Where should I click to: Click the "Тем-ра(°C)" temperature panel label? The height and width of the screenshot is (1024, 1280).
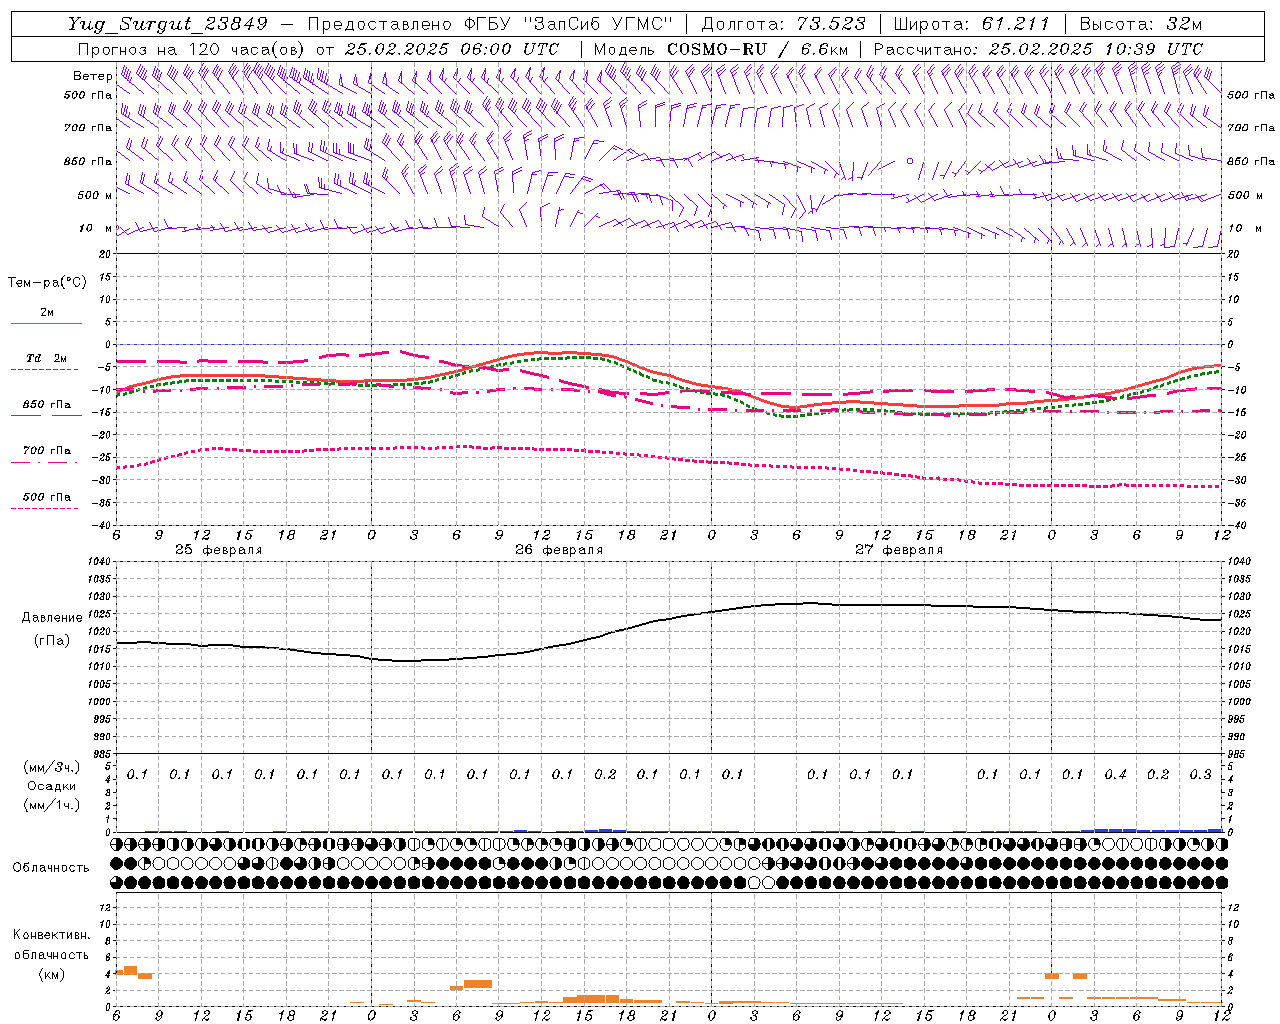tap(47, 282)
